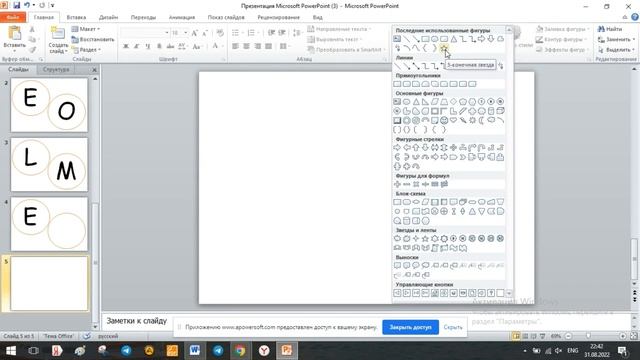The height and width of the screenshot is (360, 640).
Task: Select the Forward action button shape
Action: (x=407, y=293)
